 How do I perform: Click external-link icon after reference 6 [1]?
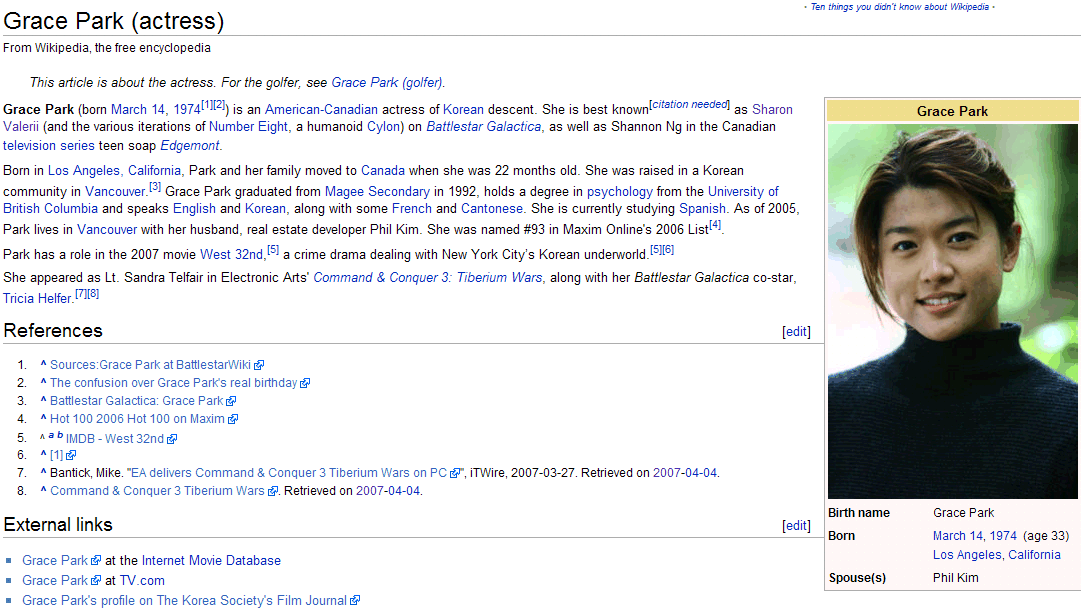click(x=71, y=456)
